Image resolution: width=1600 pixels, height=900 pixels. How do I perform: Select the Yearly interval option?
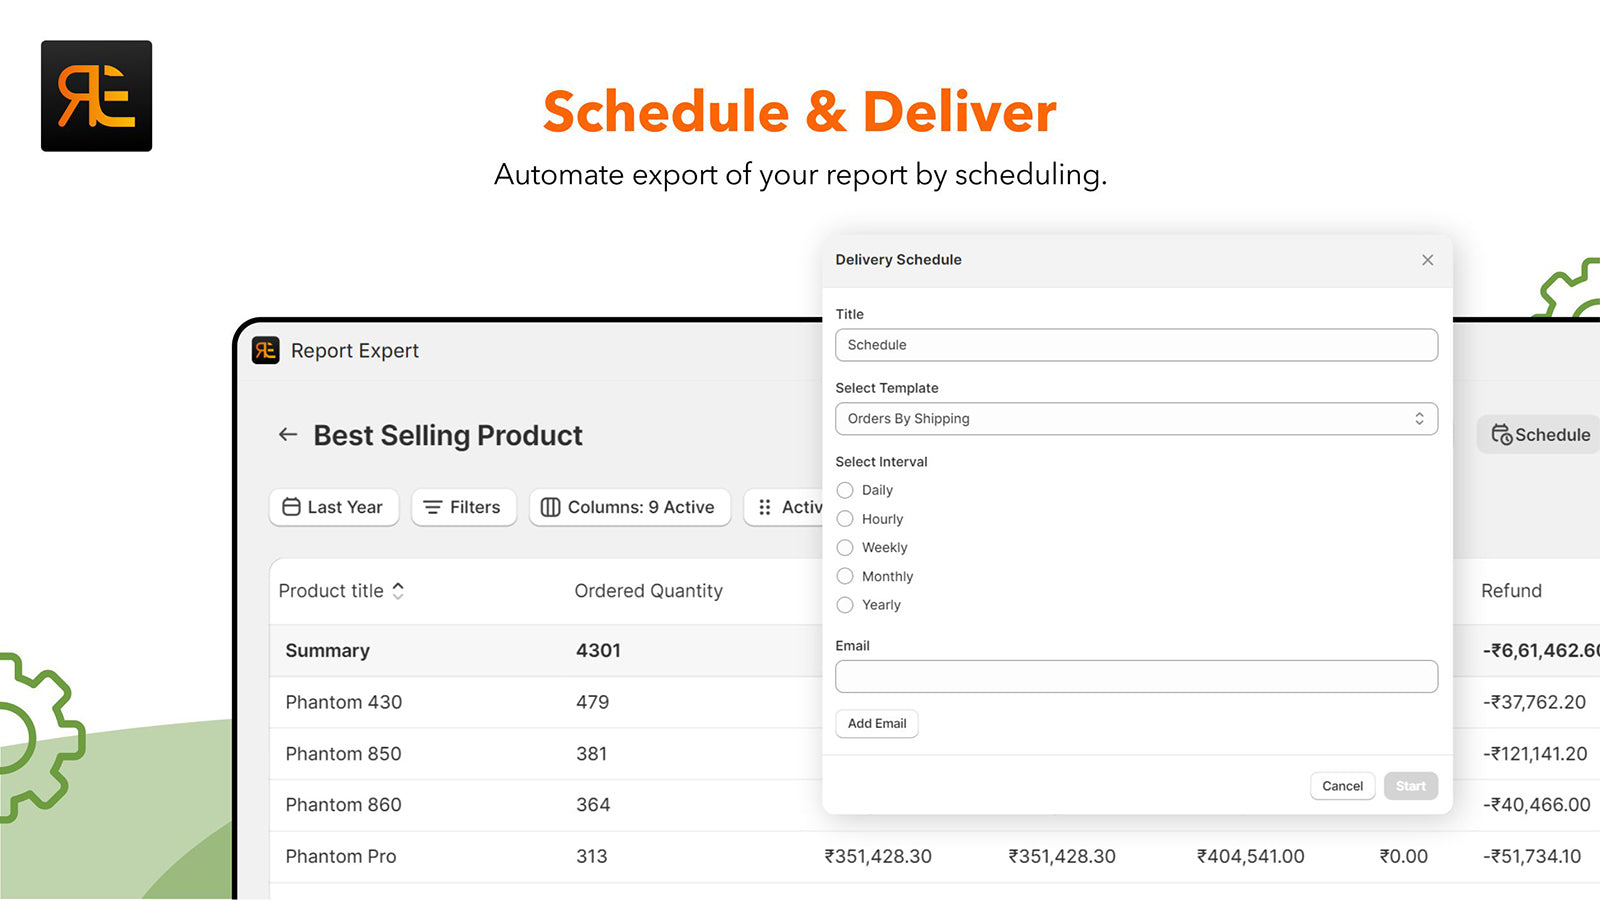(x=845, y=605)
